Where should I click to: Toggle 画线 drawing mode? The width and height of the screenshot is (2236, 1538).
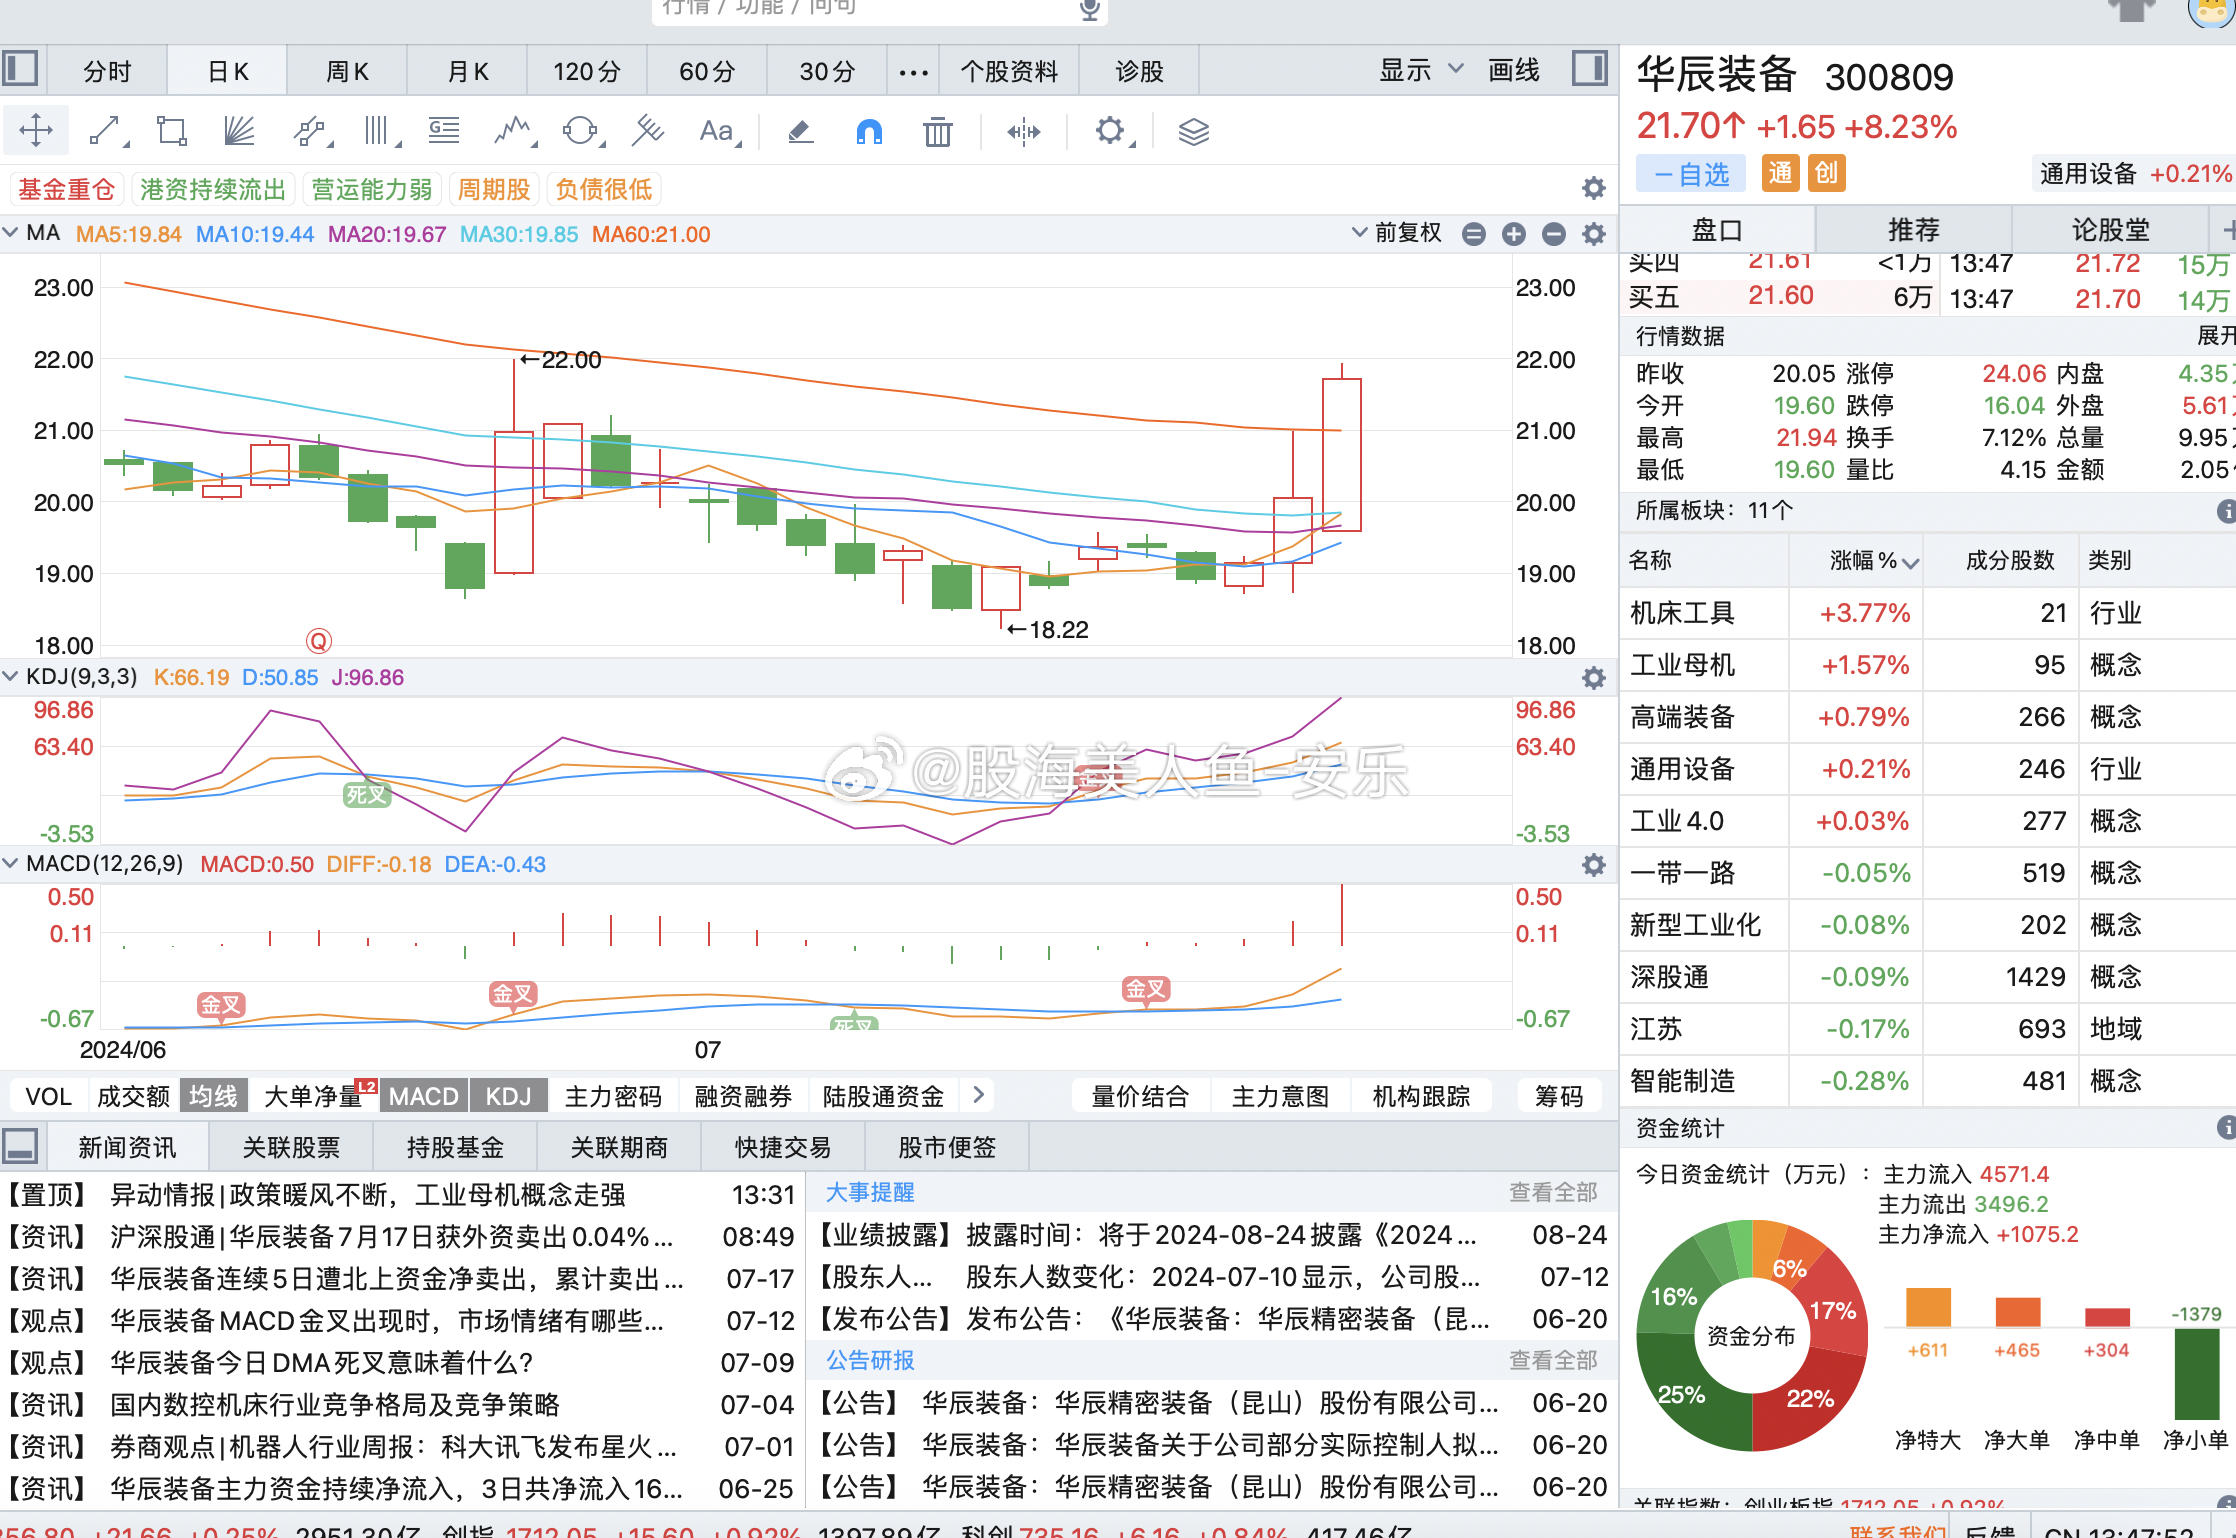pos(1512,69)
